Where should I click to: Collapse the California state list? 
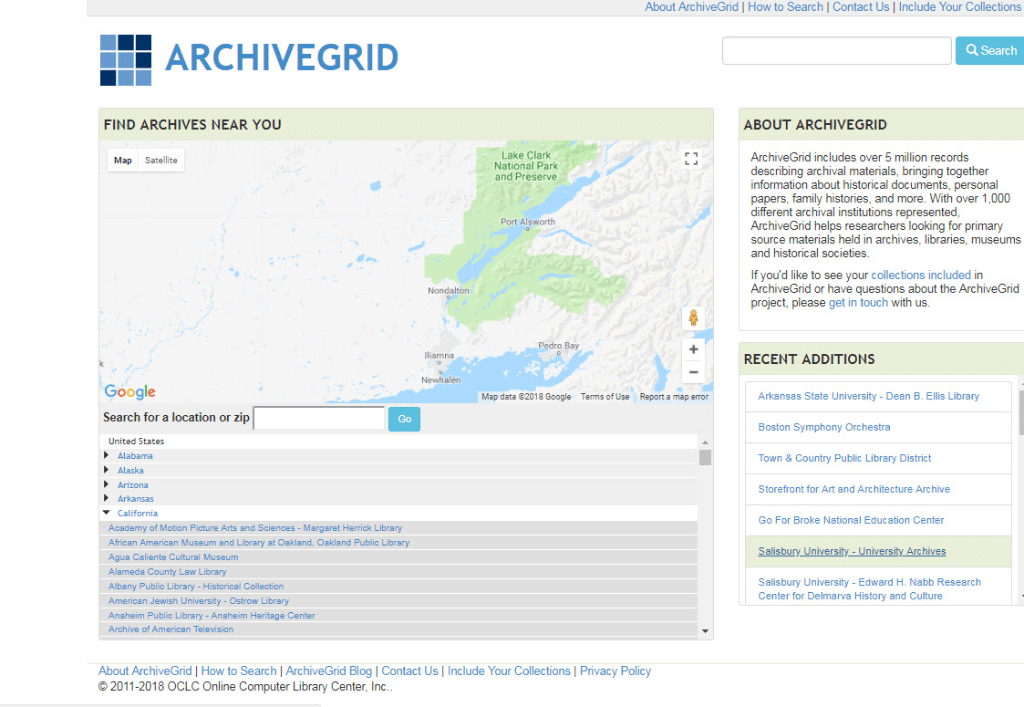point(106,512)
